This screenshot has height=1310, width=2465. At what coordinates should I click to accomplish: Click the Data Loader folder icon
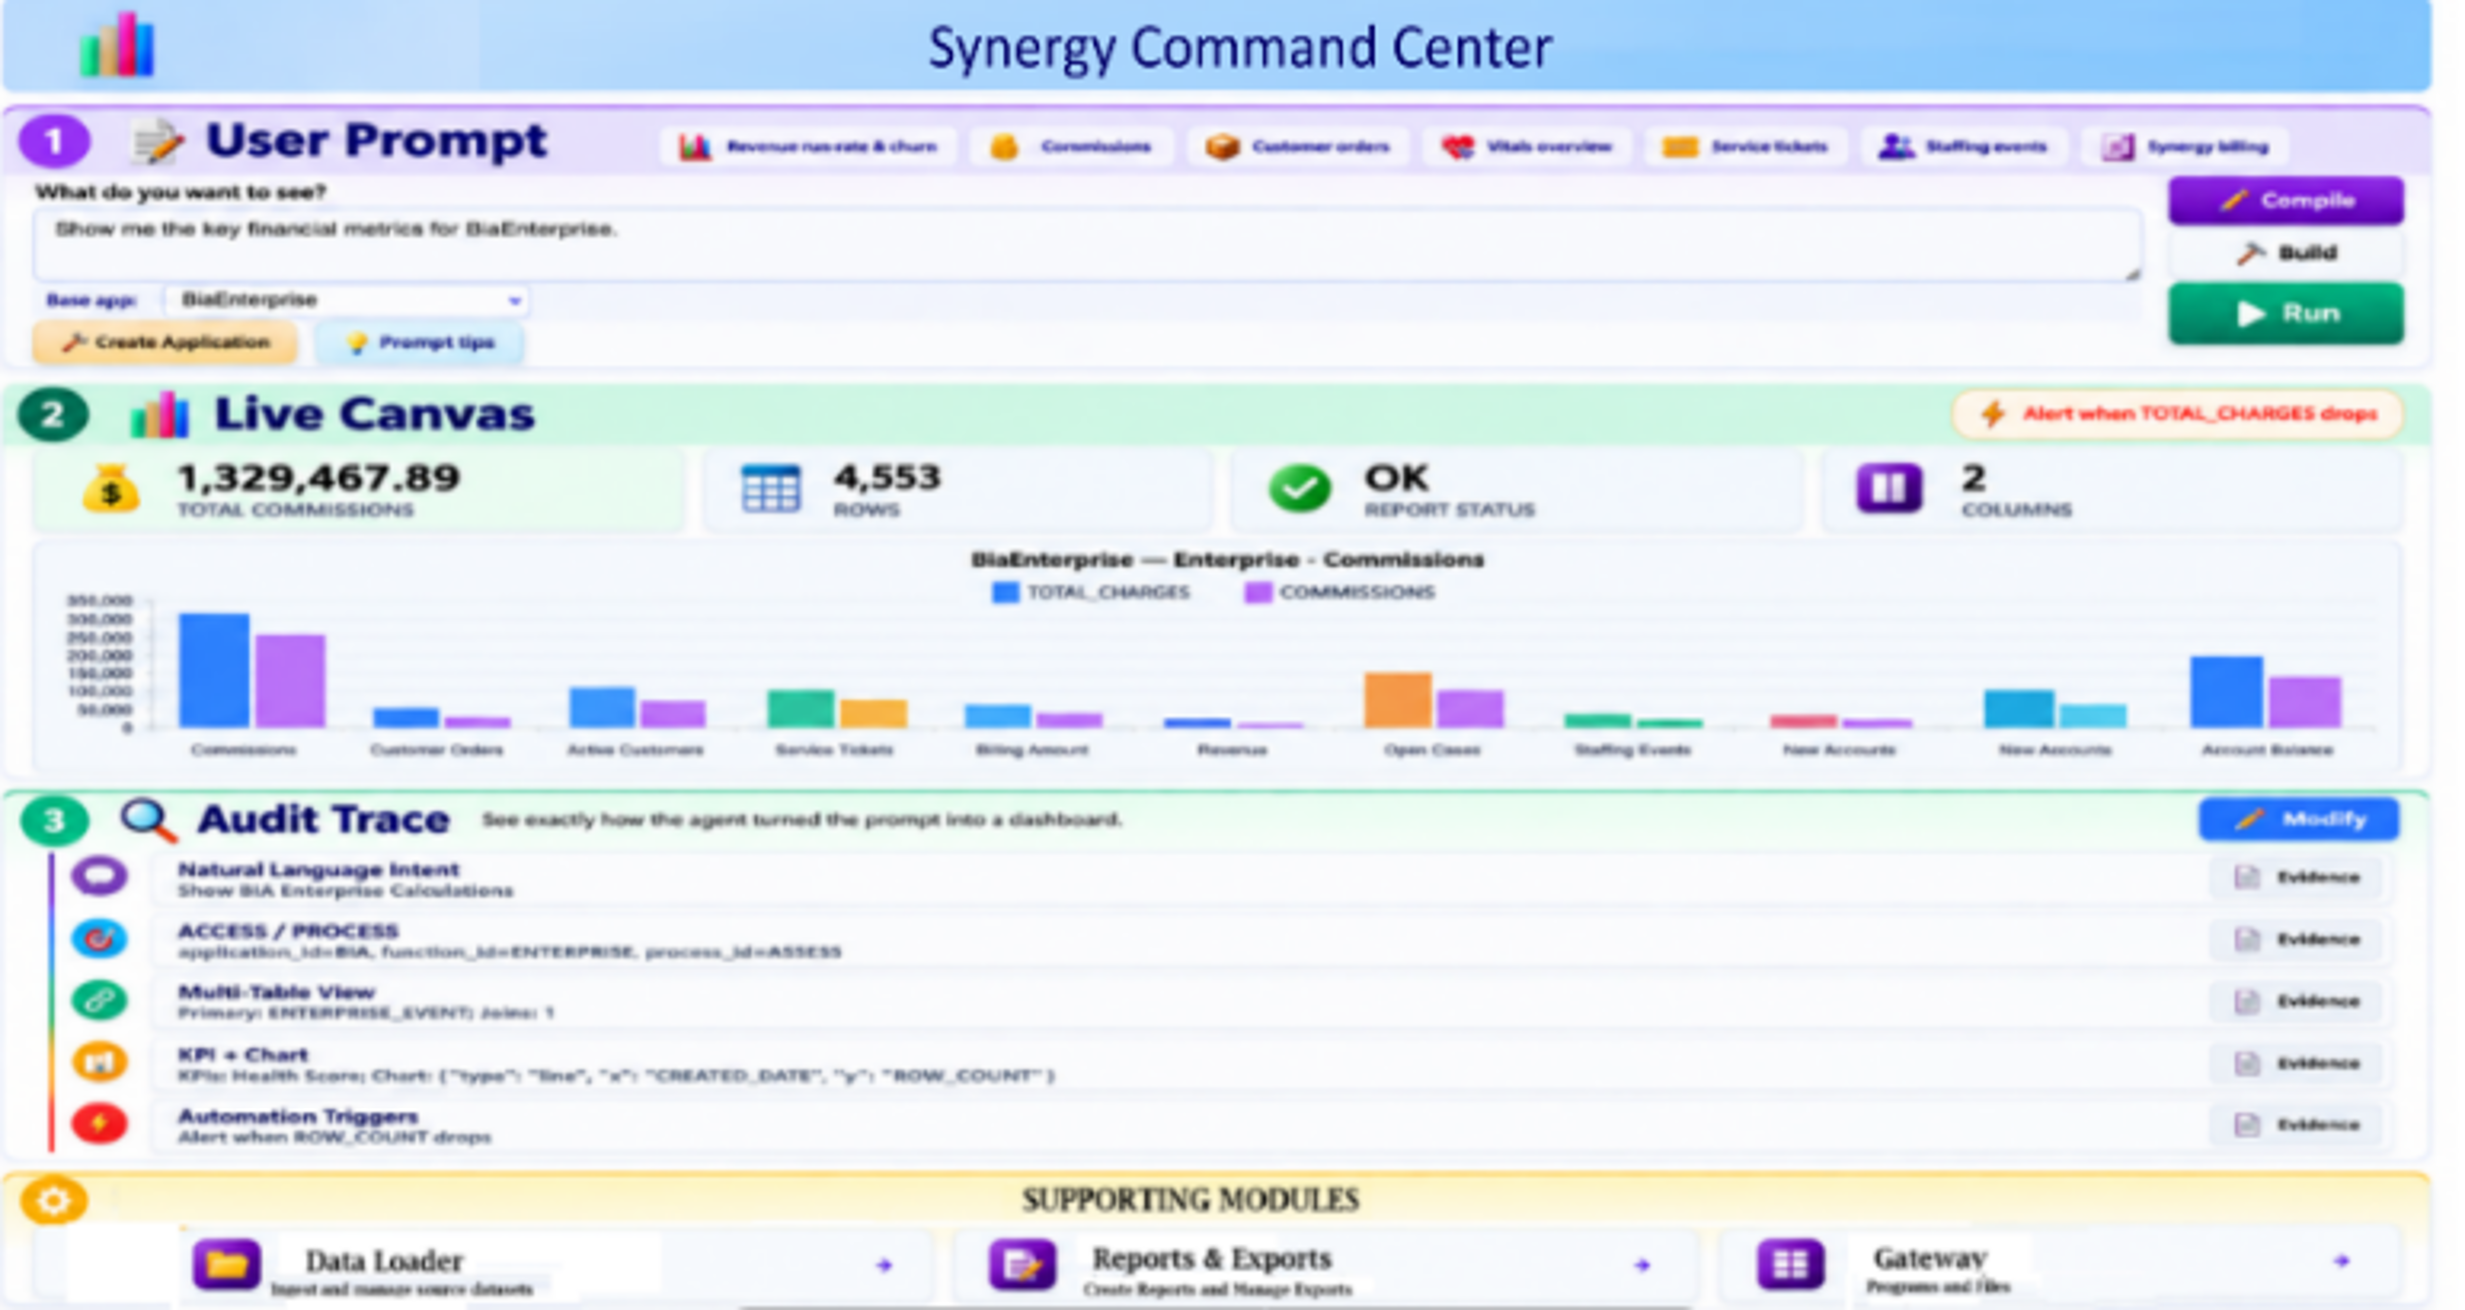point(227,1265)
